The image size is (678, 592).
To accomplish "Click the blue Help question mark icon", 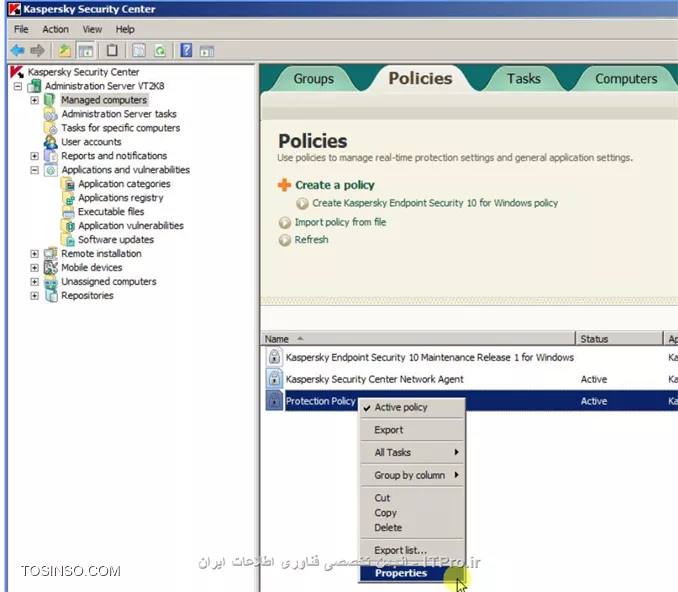I will 186,50.
